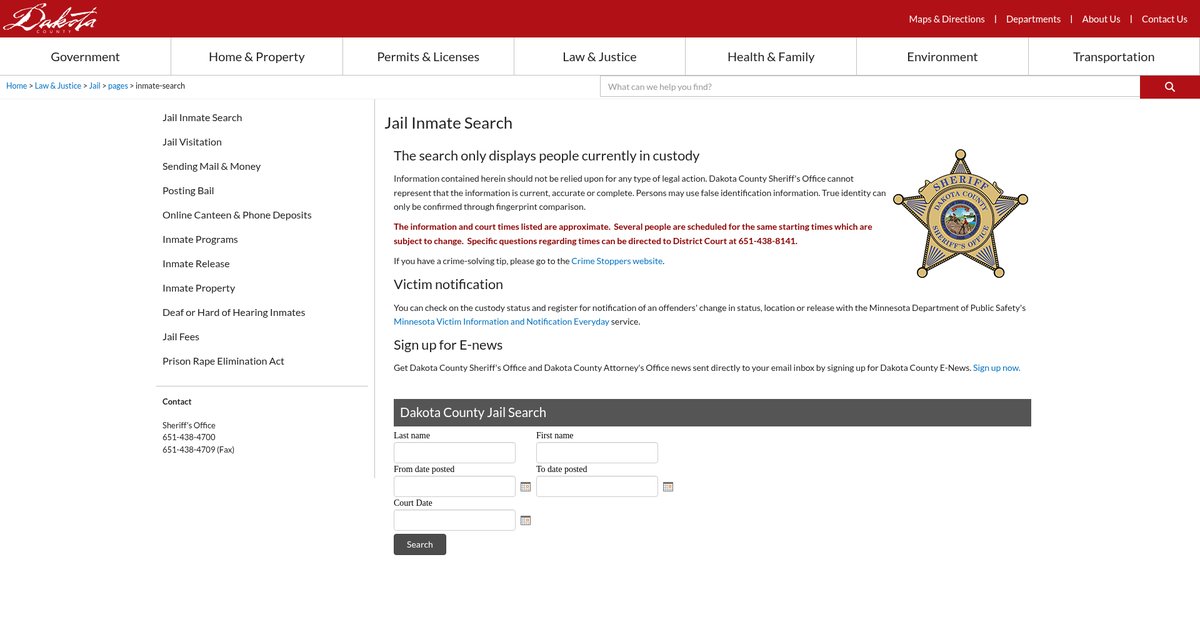Go to Posting Bail page
Image resolution: width=1200 pixels, height=620 pixels.
pos(188,191)
